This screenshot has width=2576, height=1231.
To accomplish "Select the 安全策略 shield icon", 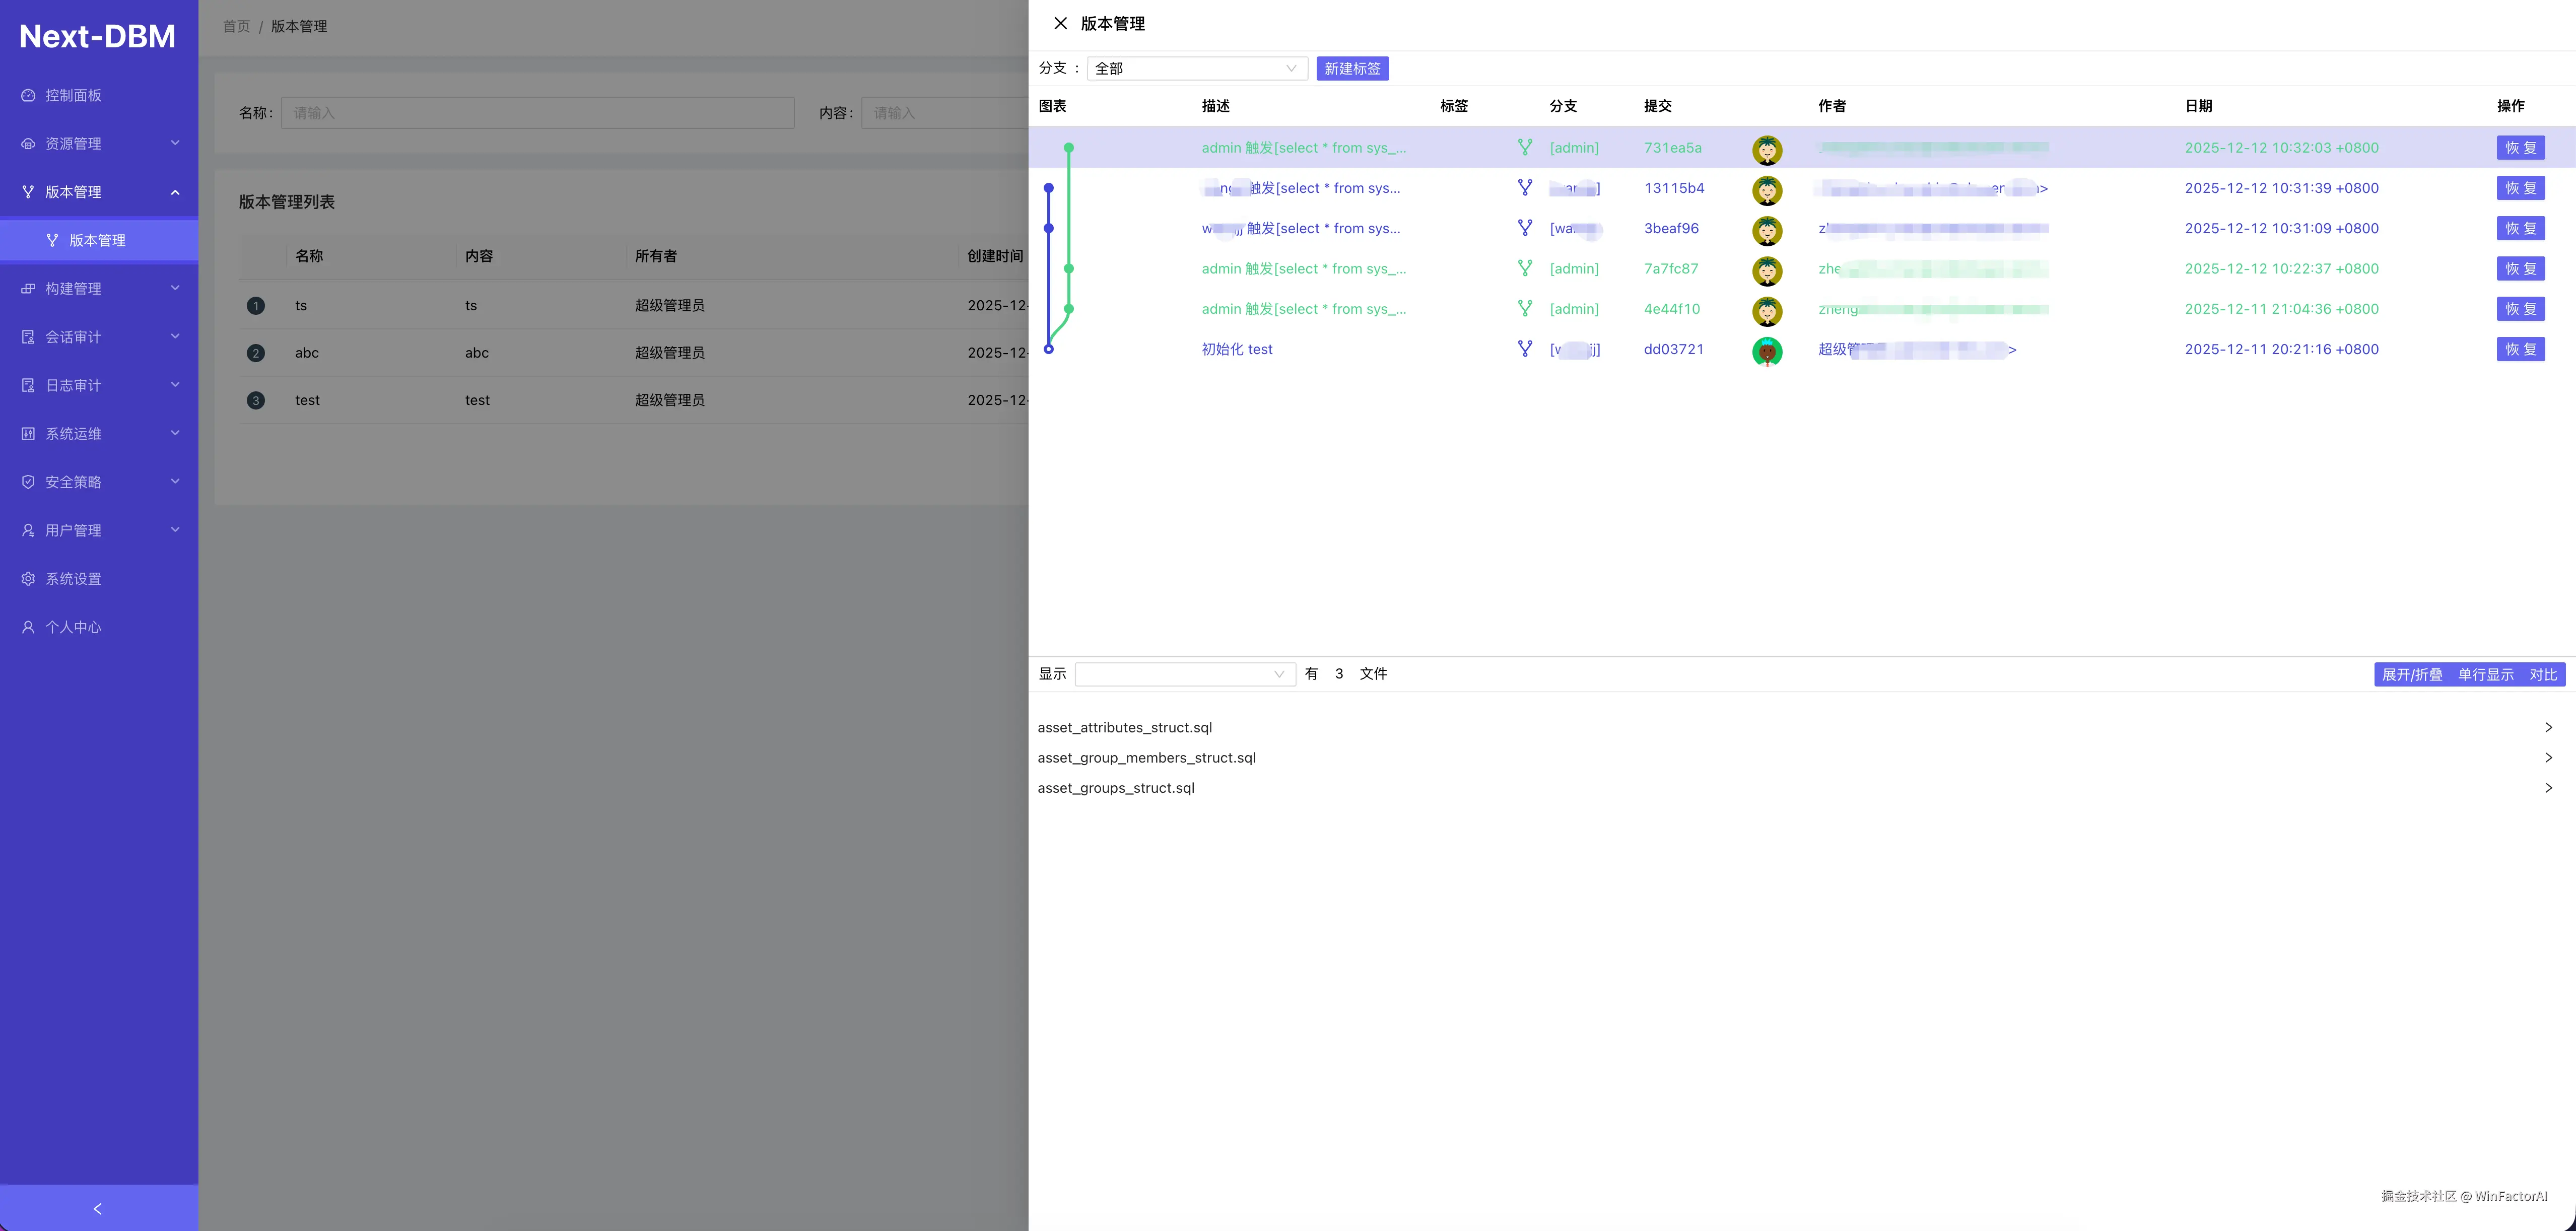I will click(x=28, y=481).
